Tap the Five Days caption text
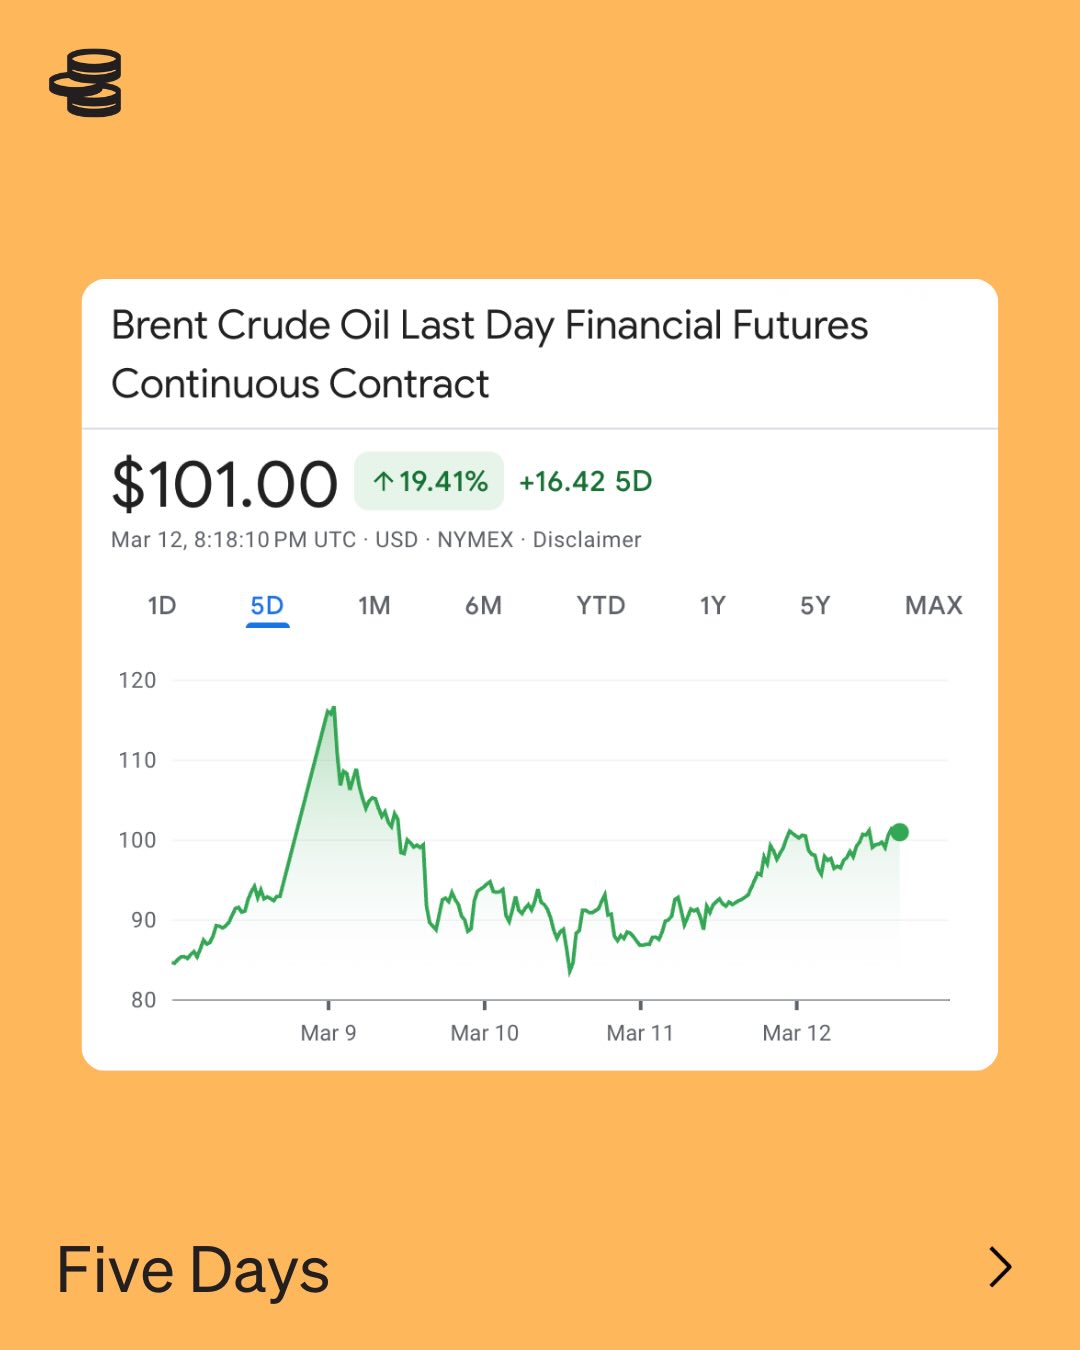Image resolution: width=1080 pixels, height=1350 pixels. click(193, 1270)
